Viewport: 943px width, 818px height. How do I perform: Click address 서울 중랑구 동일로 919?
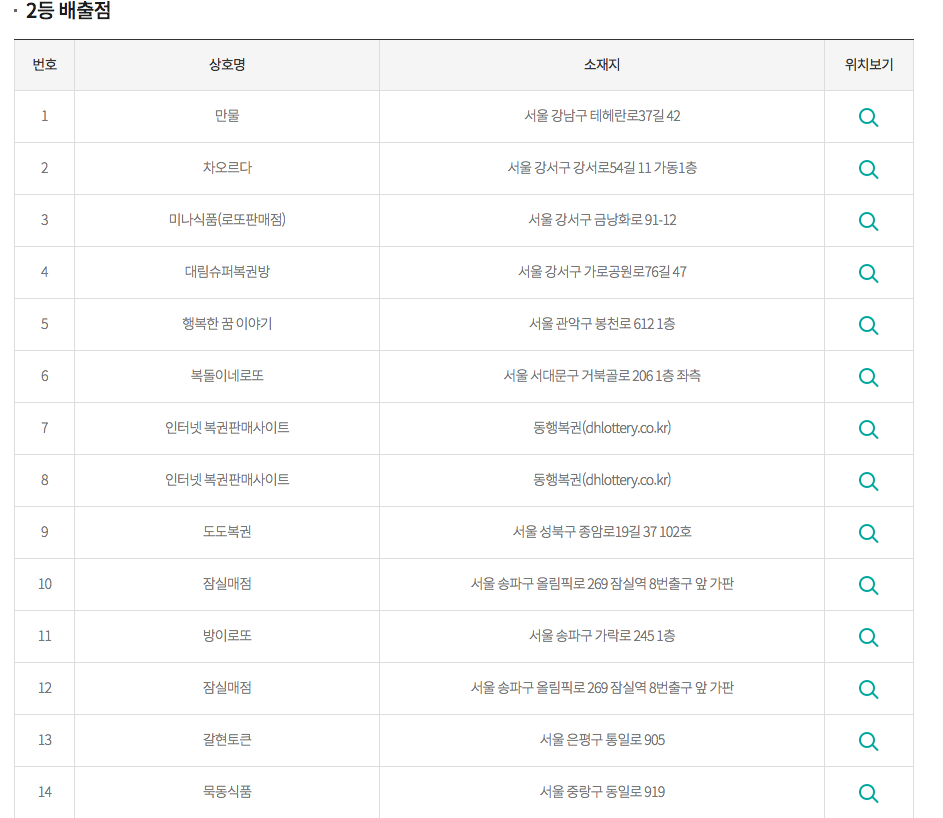[x=602, y=792]
